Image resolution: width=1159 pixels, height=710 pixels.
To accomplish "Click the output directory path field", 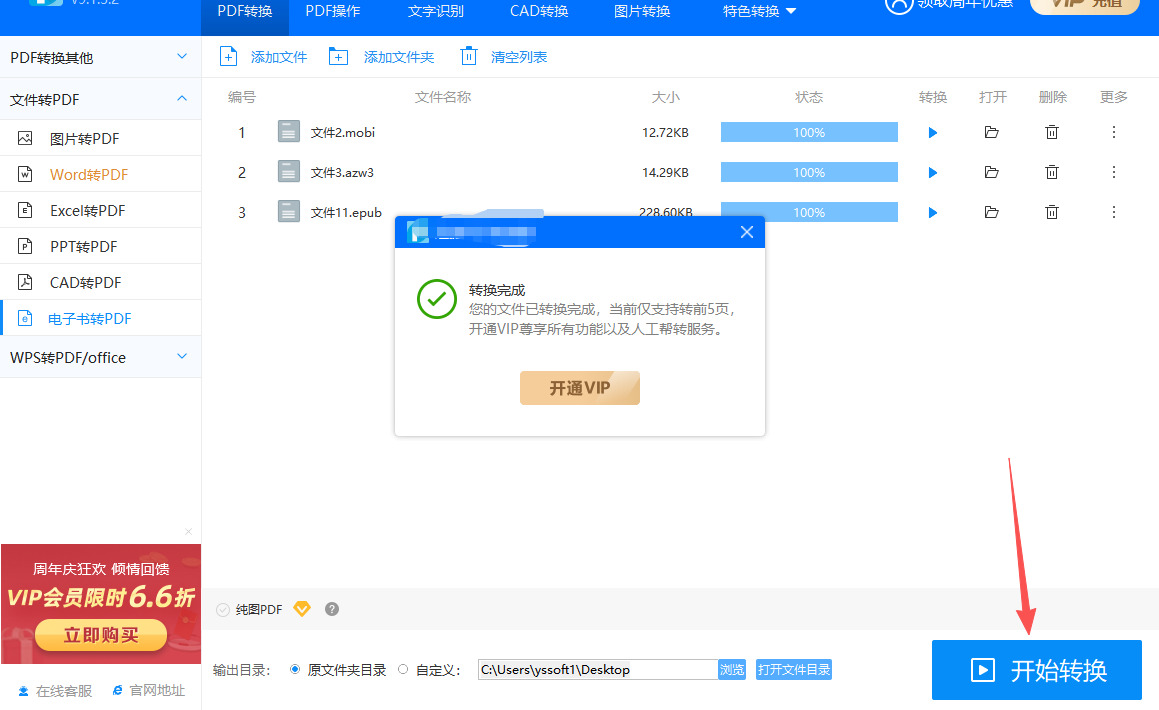I will [597, 669].
